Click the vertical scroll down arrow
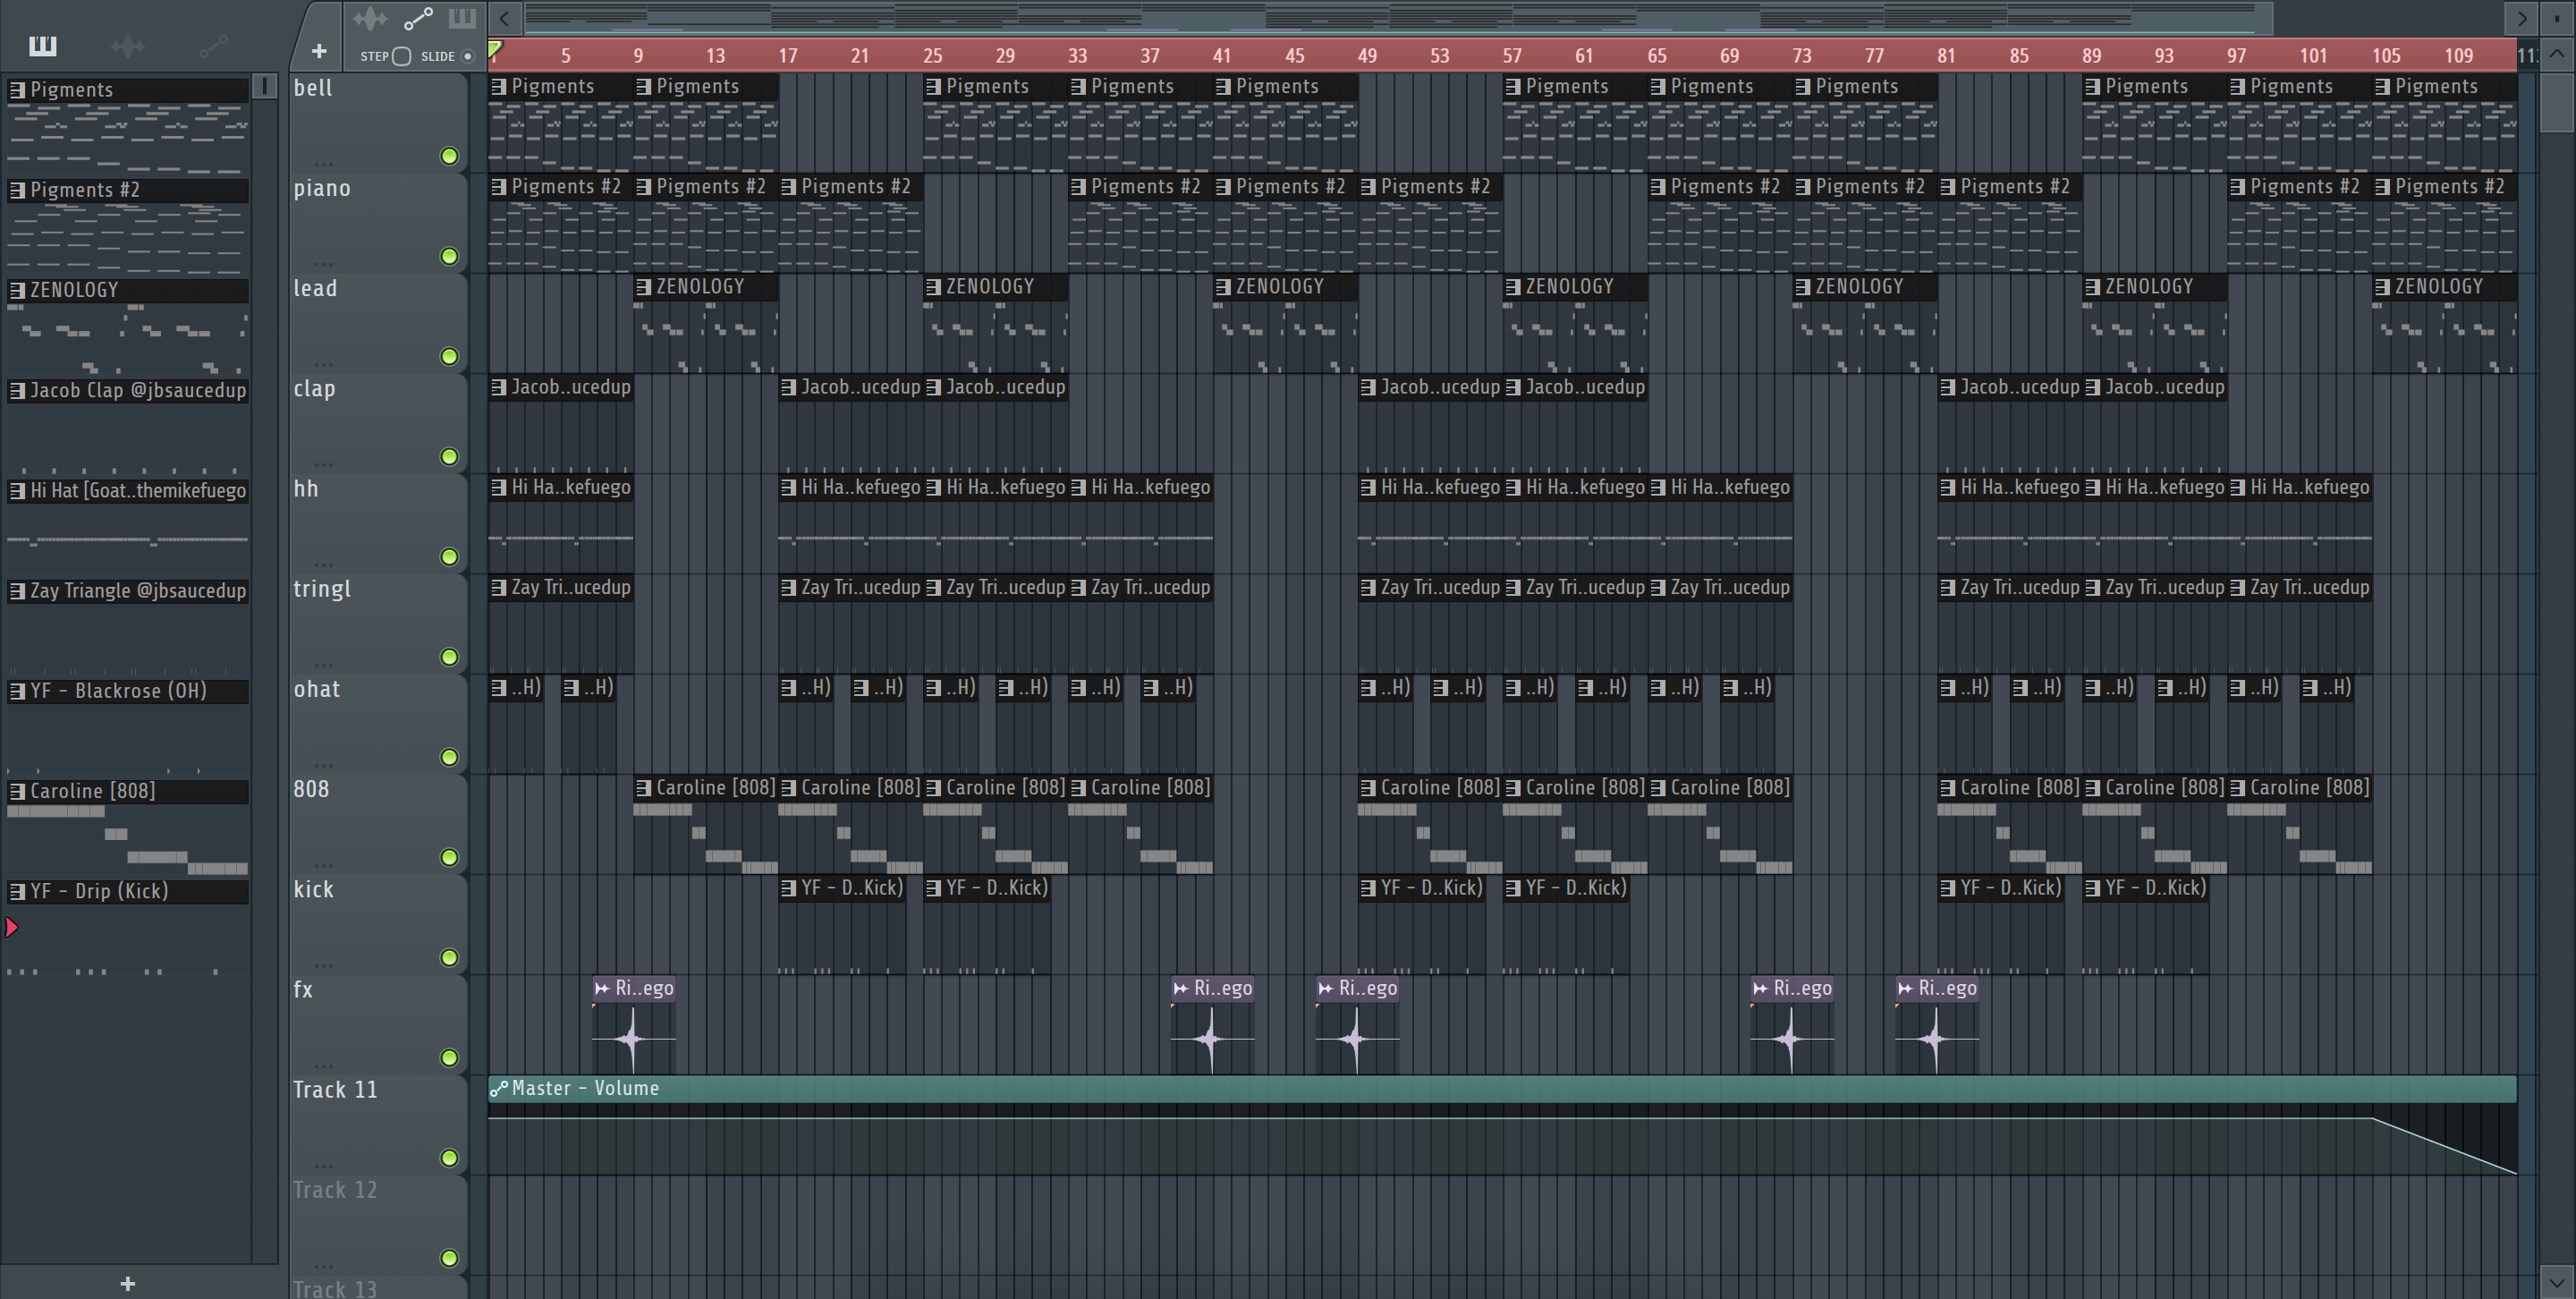 tap(2557, 1281)
